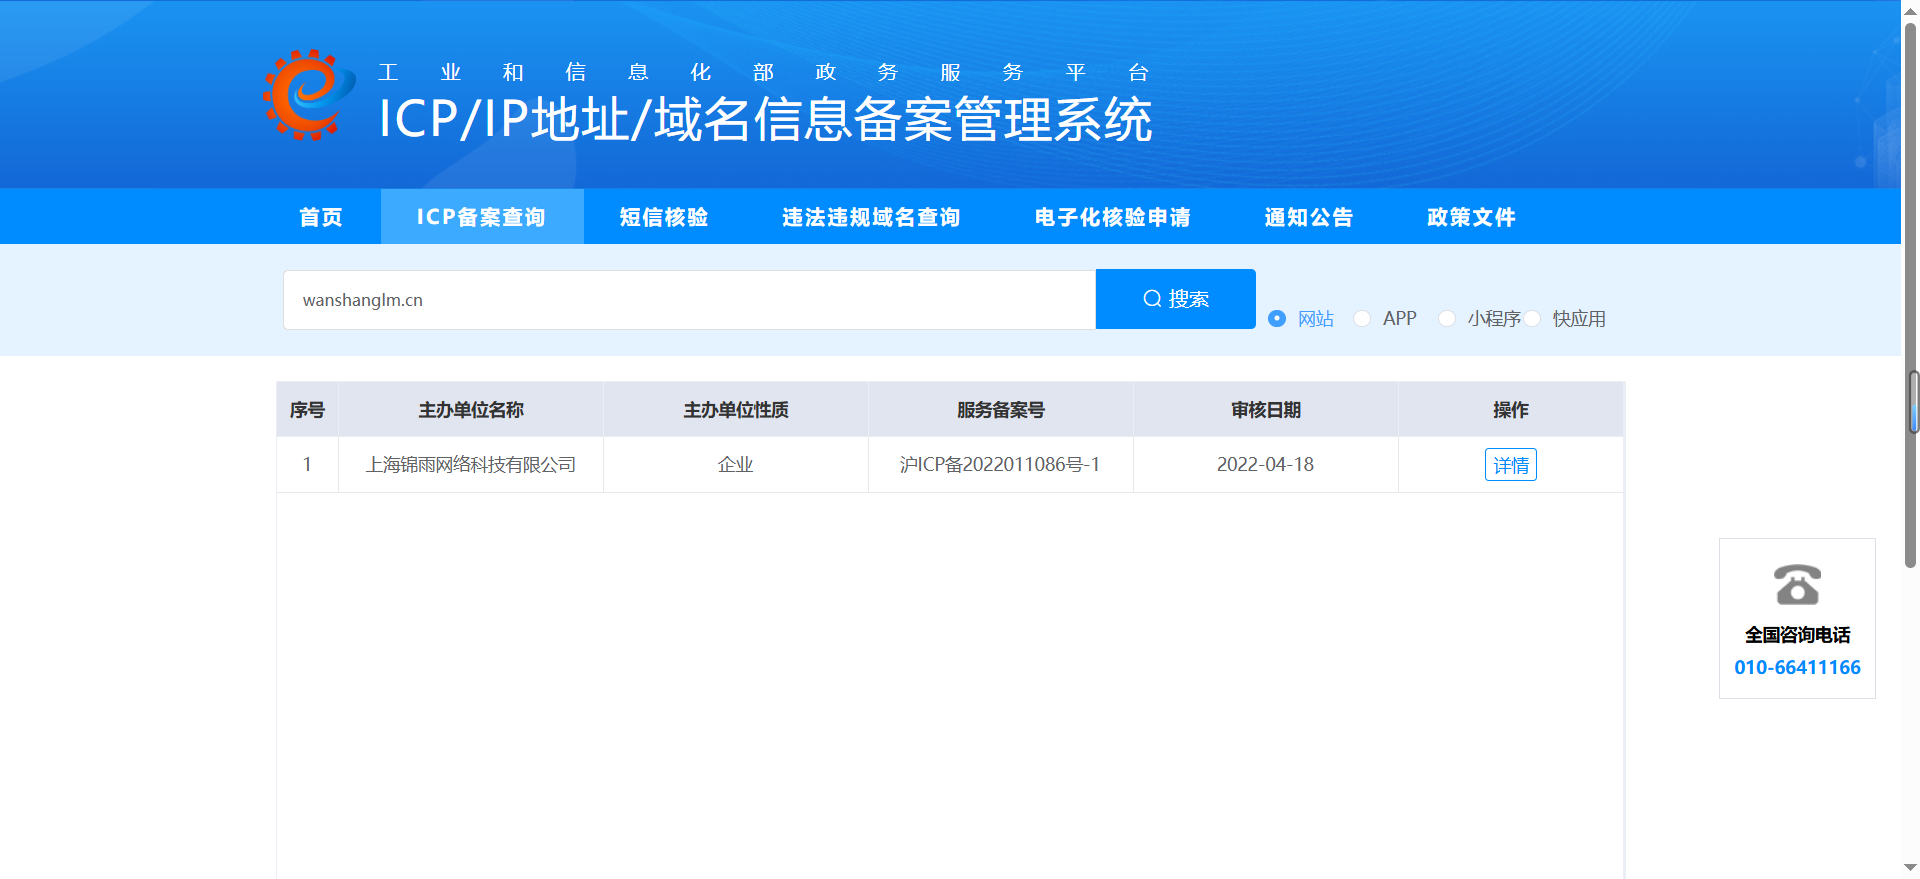Click the 工业和信息化部政务服务平台 subtitle

(764, 72)
